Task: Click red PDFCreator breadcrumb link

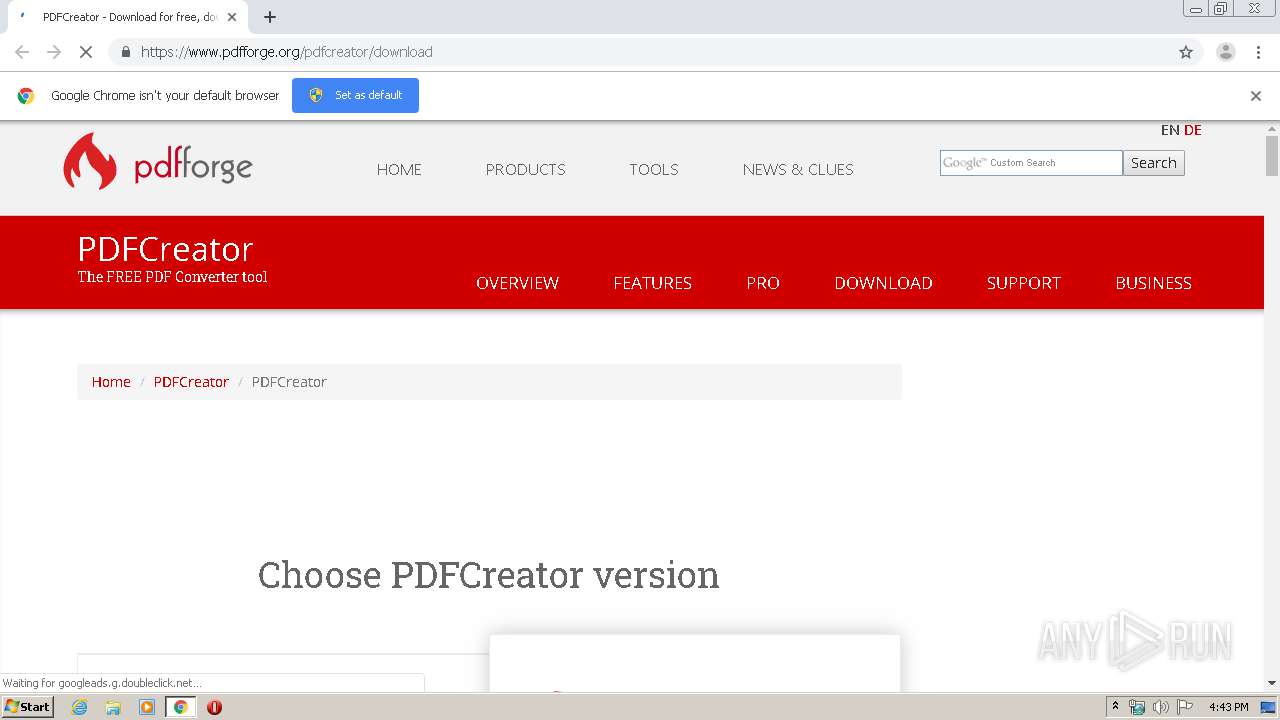Action: 191,382
